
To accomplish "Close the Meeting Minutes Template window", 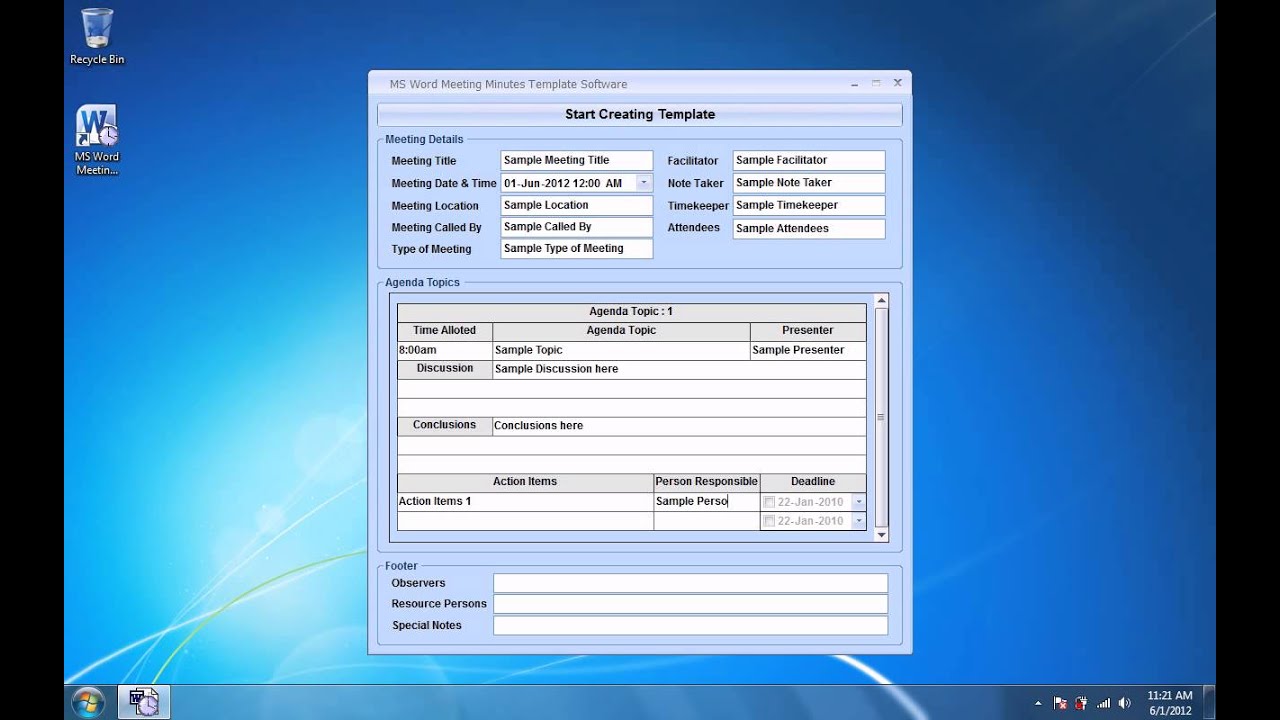I will [897, 83].
